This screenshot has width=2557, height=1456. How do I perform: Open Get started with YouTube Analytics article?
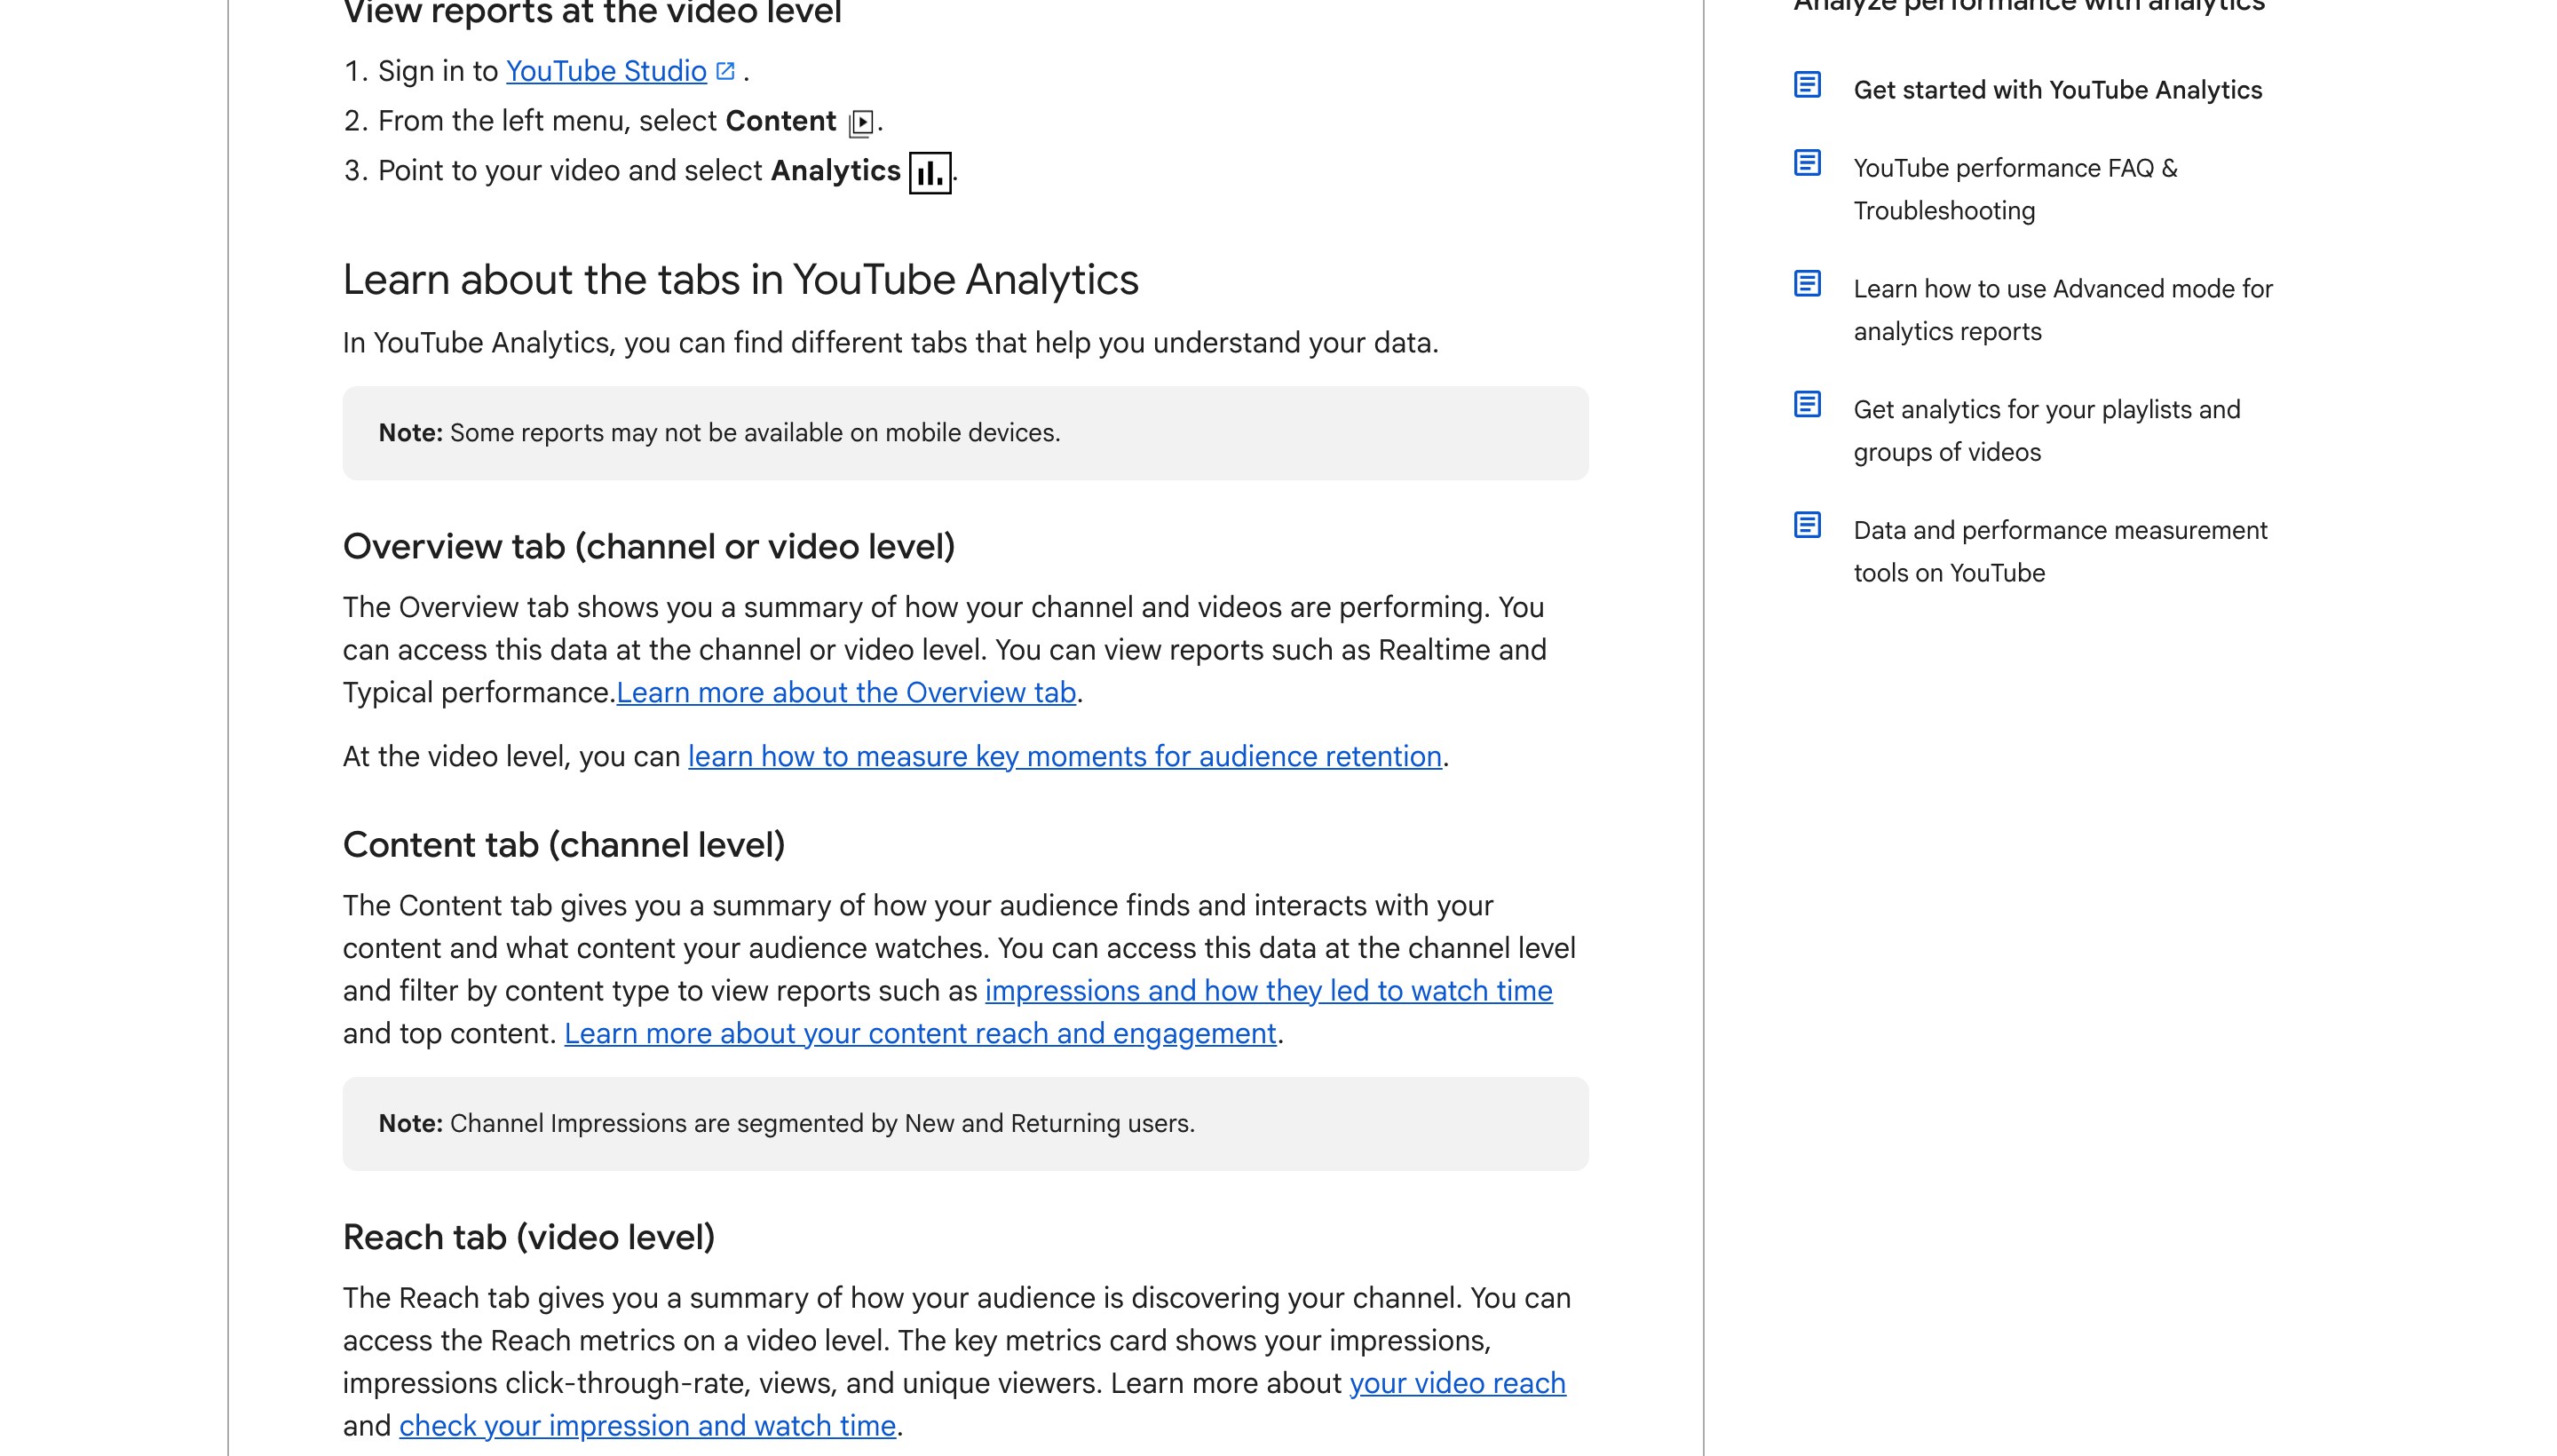click(x=2057, y=90)
